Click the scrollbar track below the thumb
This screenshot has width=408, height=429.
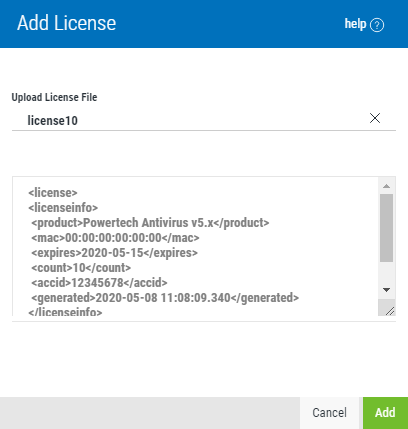(386, 272)
